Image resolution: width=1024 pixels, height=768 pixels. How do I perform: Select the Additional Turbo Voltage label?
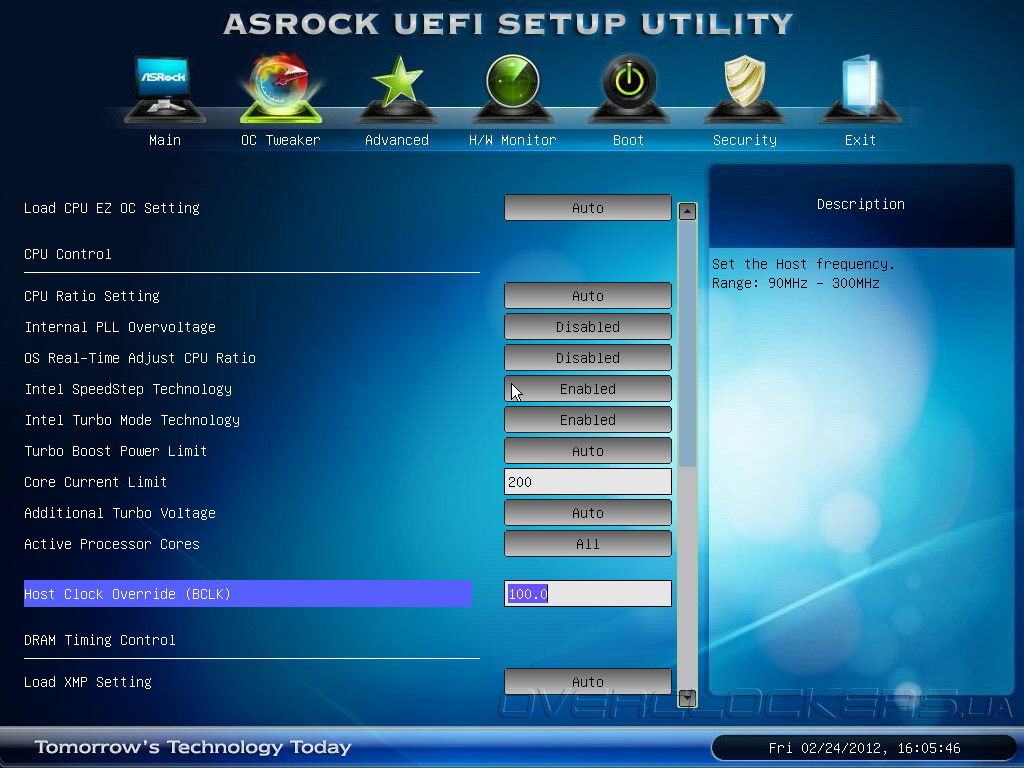(x=120, y=513)
